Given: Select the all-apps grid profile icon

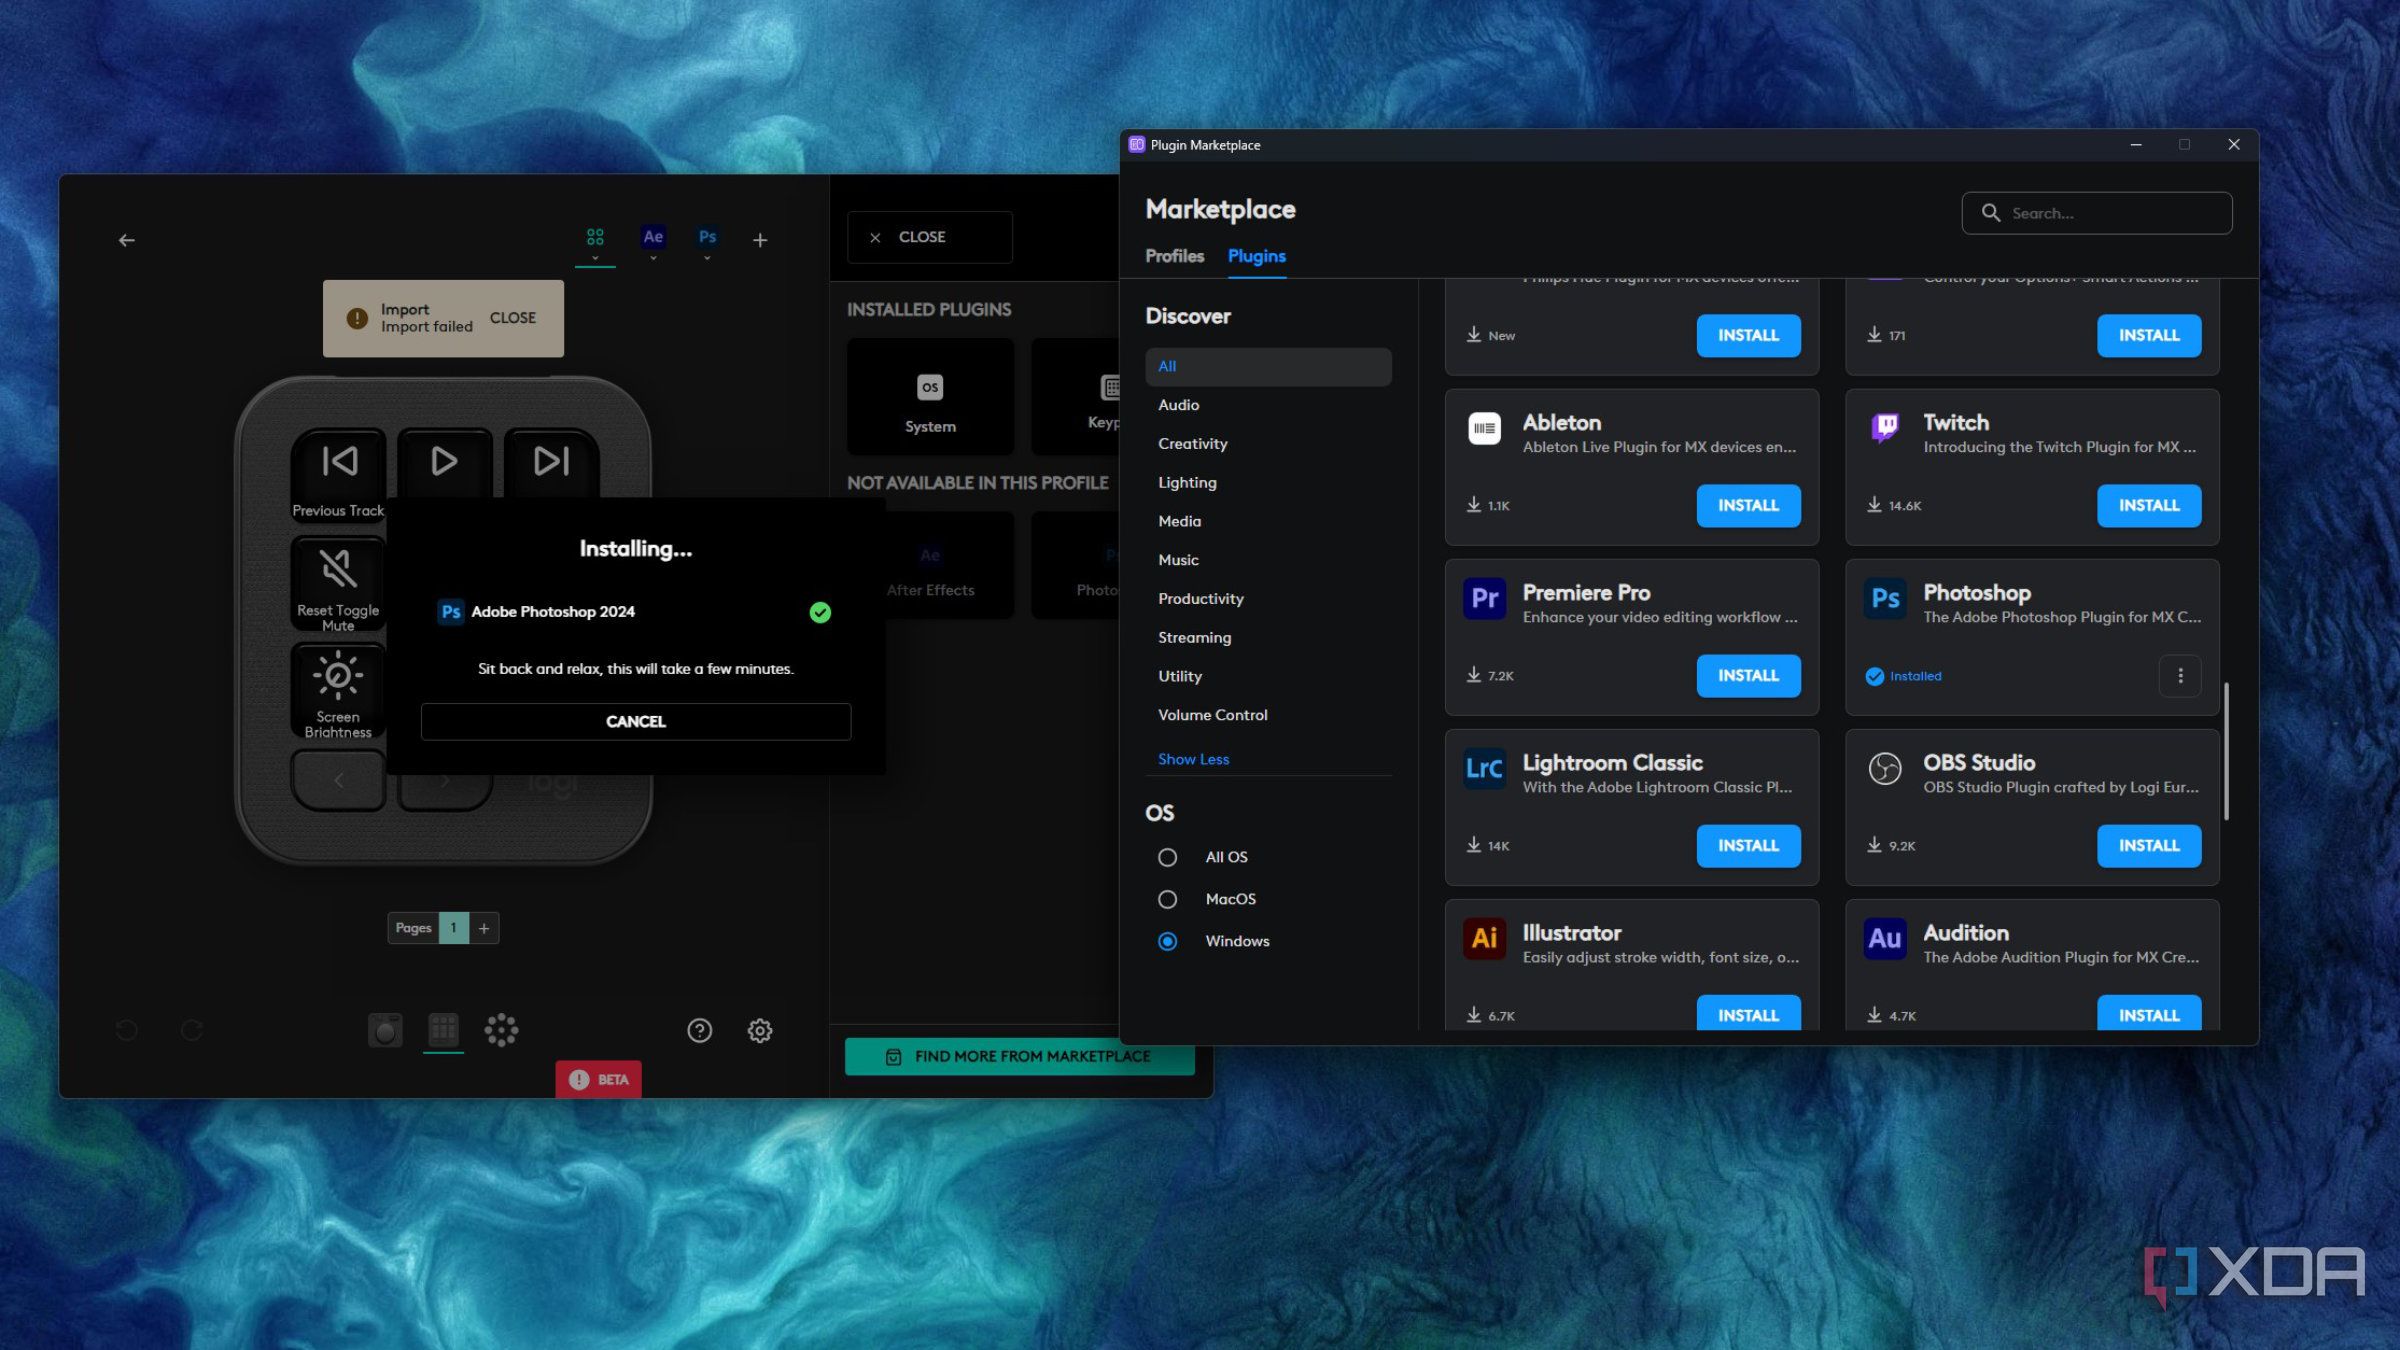Looking at the screenshot, I should coord(595,237).
